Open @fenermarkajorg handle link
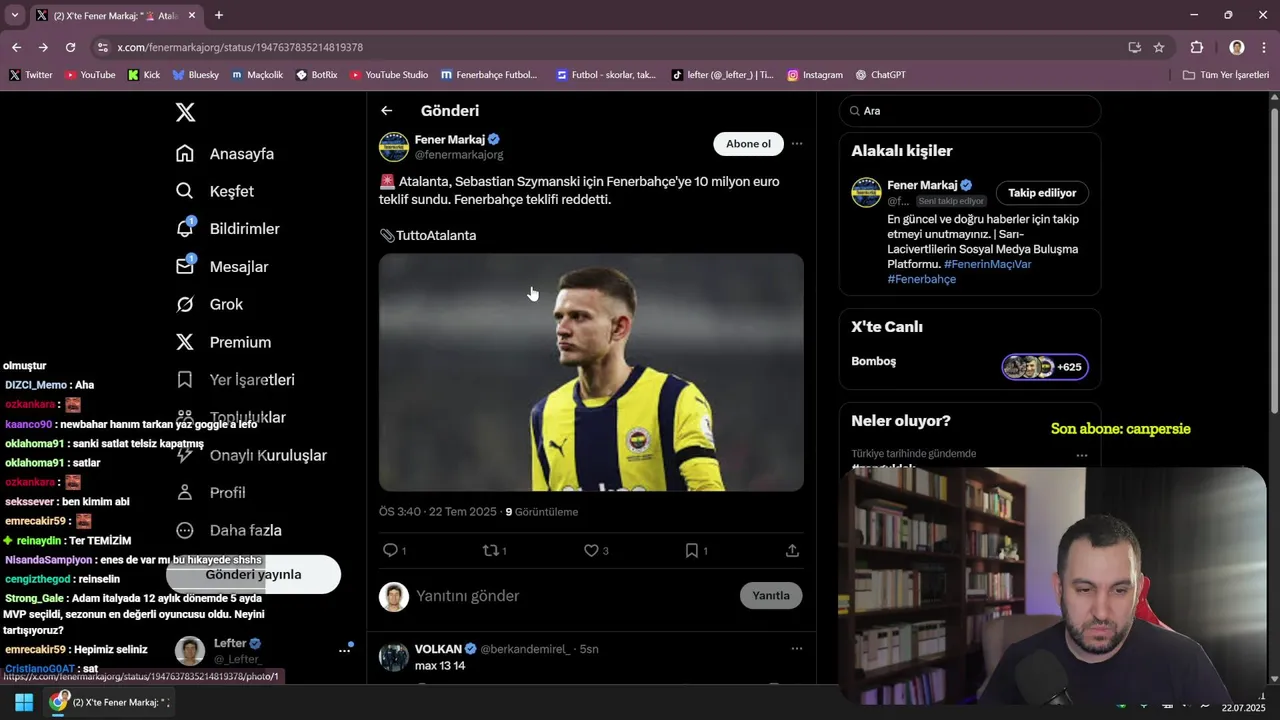Viewport: 1280px width, 720px height. 459,155
